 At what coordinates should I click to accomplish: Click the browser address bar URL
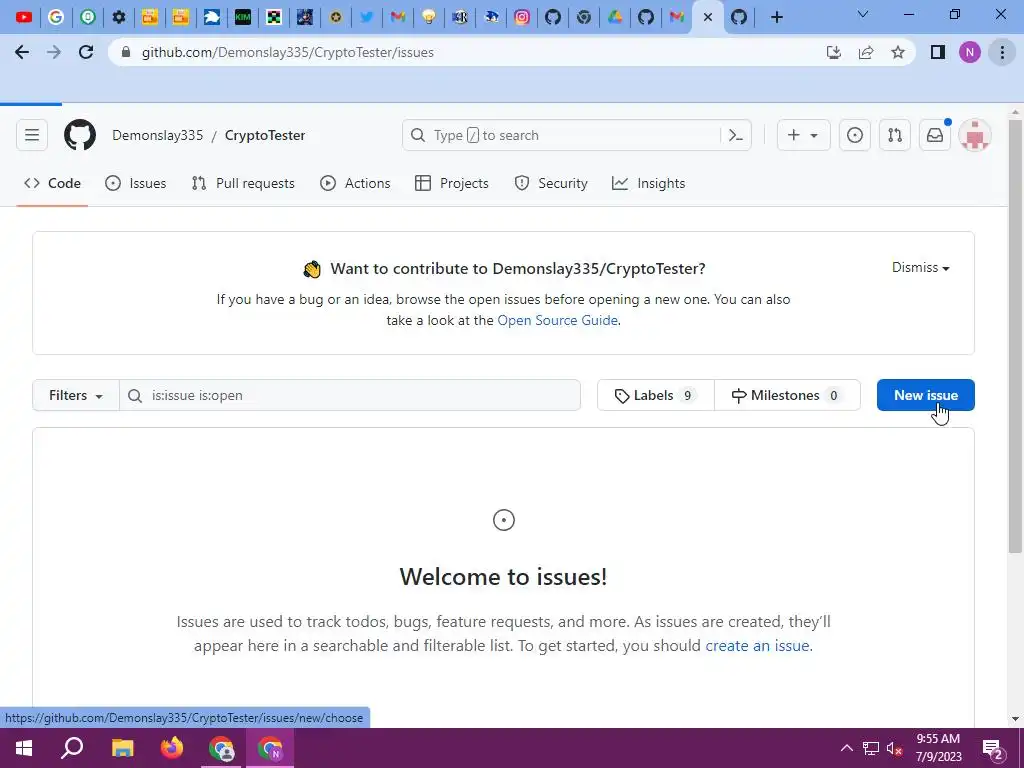[x=287, y=52]
